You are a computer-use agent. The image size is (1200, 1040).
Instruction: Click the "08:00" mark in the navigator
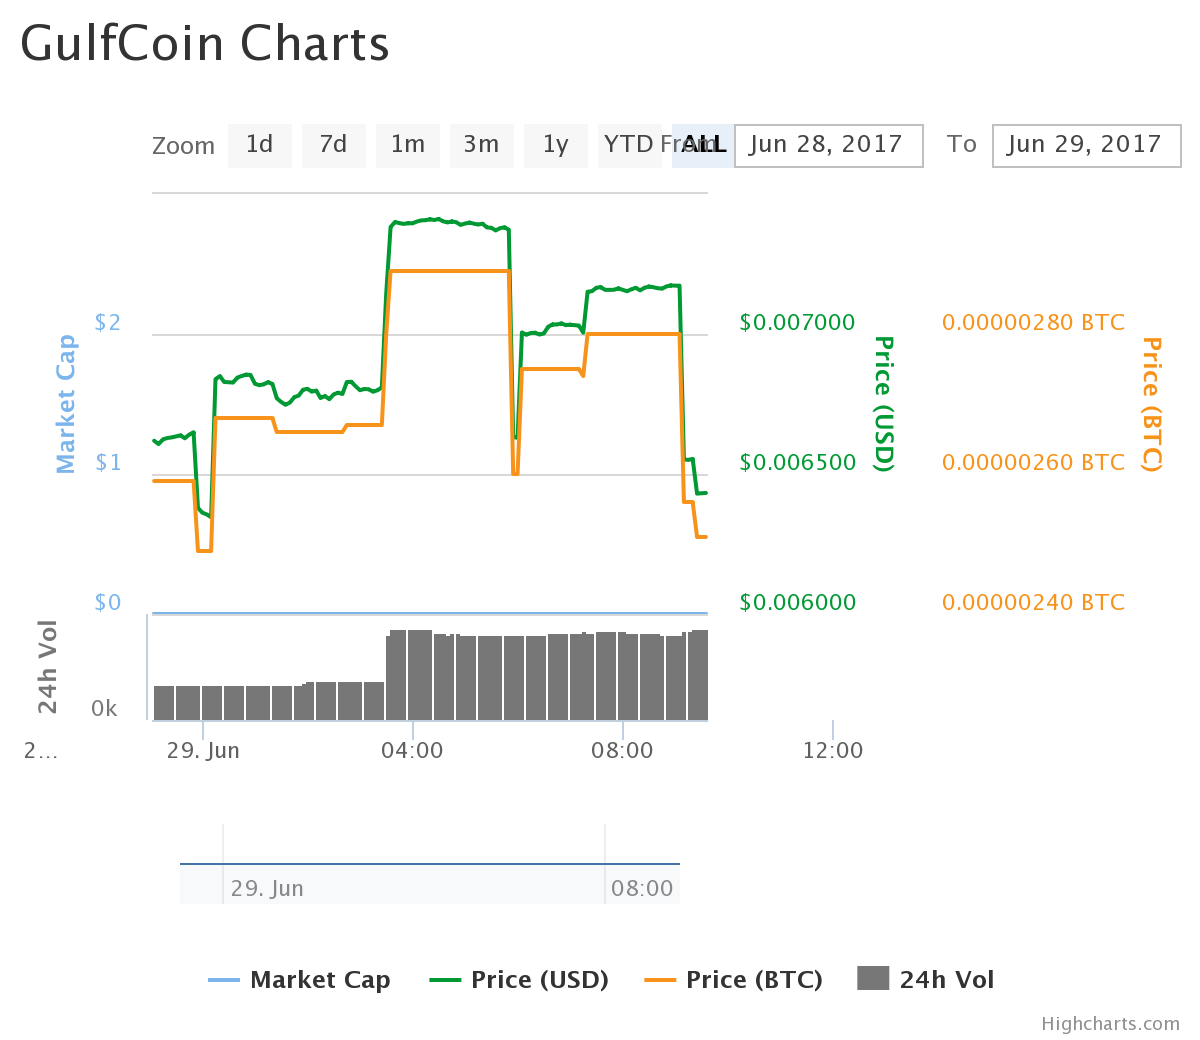(x=641, y=887)
